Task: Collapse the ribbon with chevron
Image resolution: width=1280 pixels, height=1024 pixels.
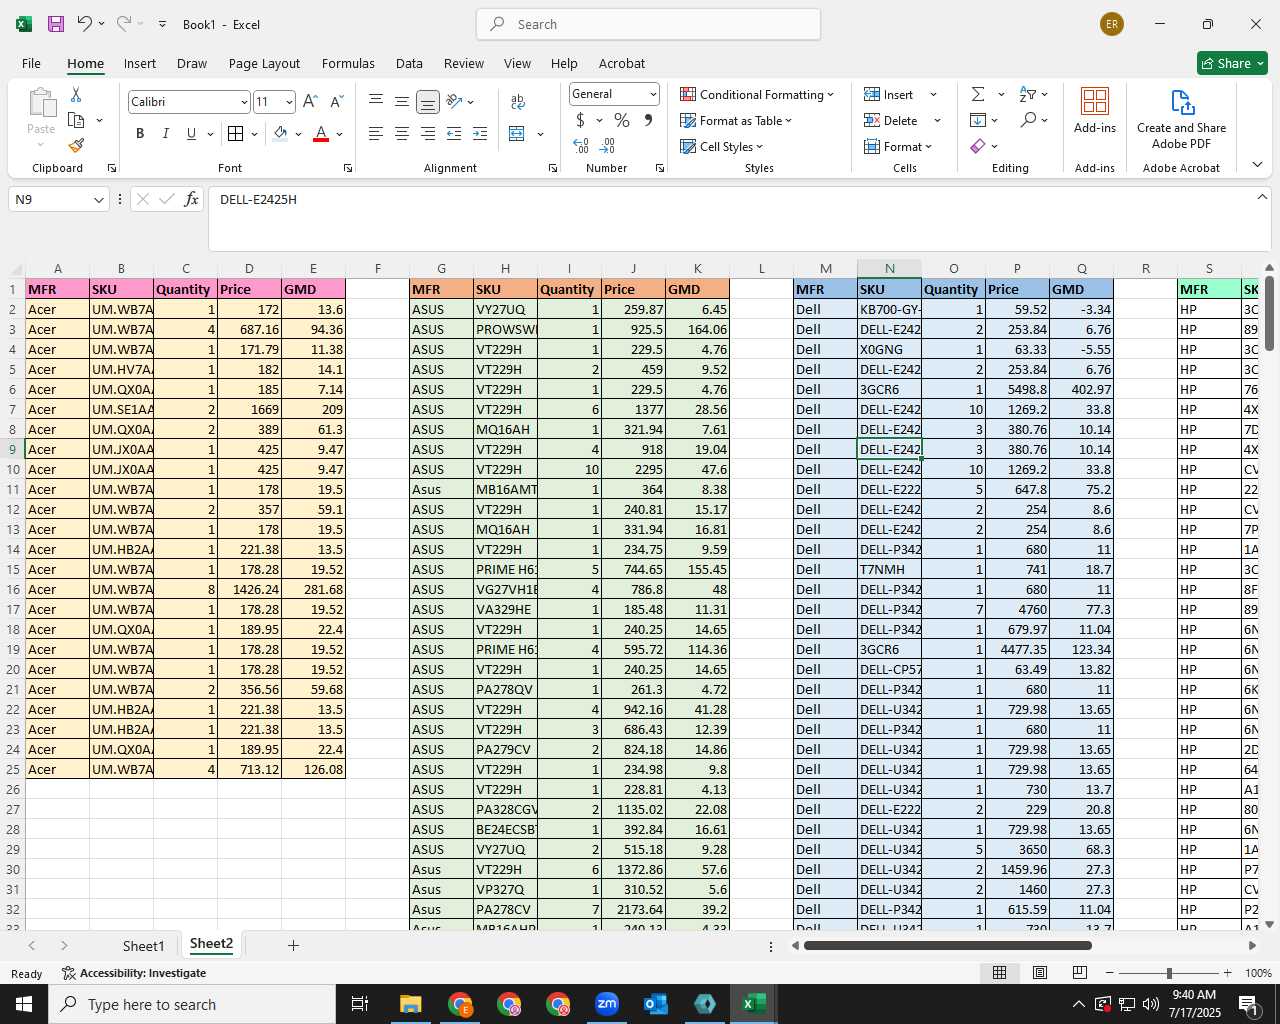Action: (x=1257, y=165)
